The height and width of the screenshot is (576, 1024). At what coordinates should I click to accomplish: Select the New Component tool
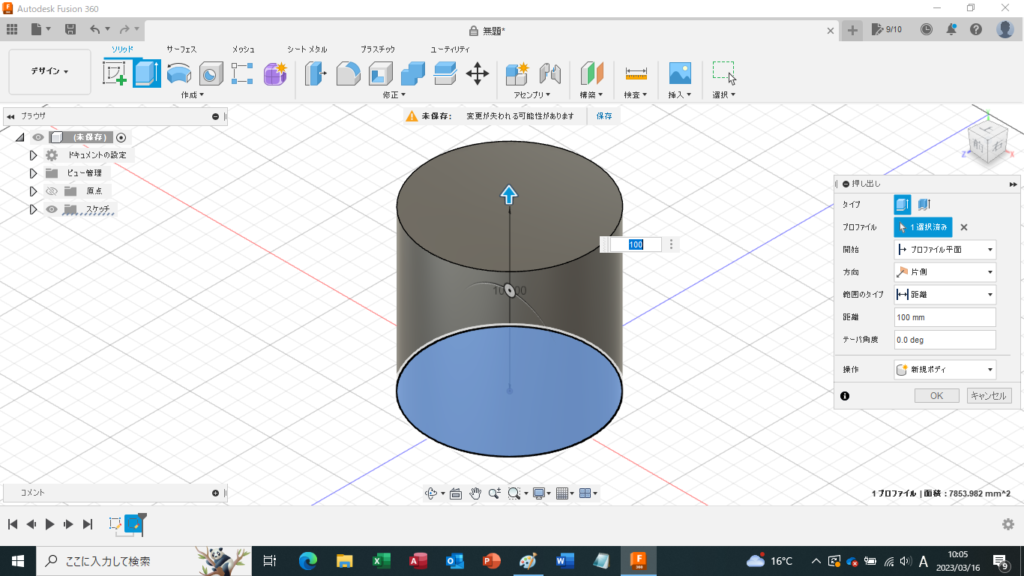(x=517, y=73)
